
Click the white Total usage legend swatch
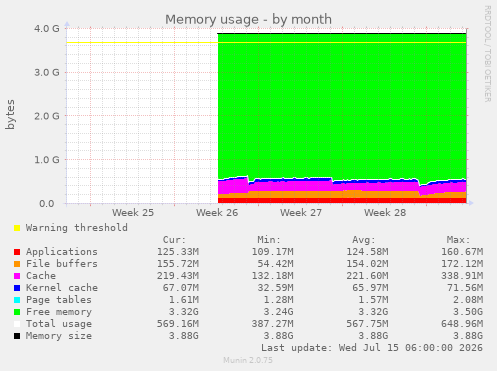click(17, 324)
